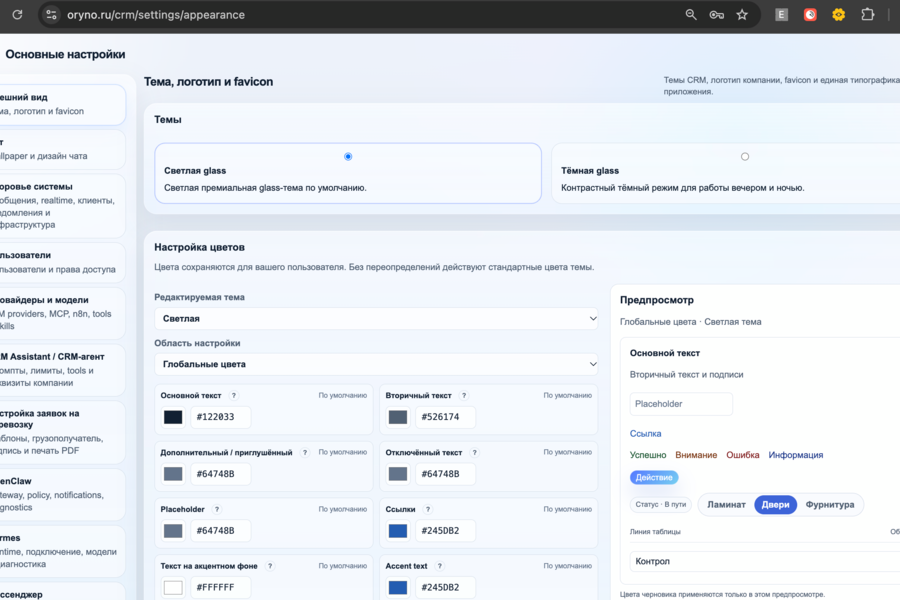Open color swatch for Отключённый текст
The height and width of the screenshot is (600, 900).
[398, 474]
